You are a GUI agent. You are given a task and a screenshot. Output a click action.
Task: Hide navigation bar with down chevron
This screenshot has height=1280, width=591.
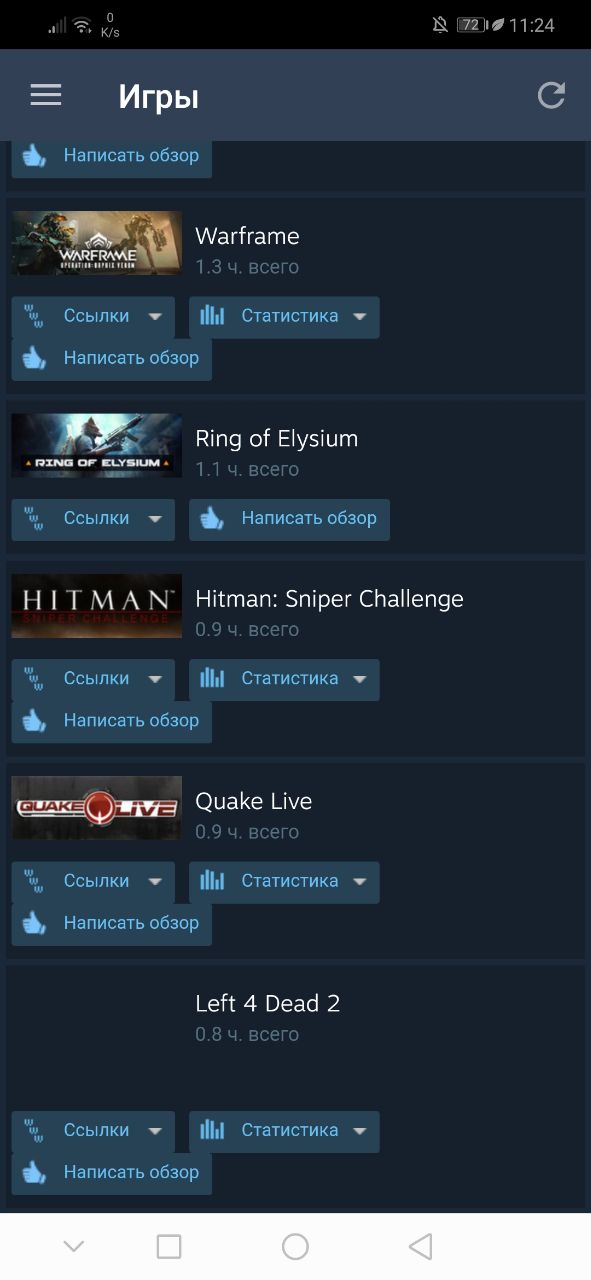click(73, 1246)
